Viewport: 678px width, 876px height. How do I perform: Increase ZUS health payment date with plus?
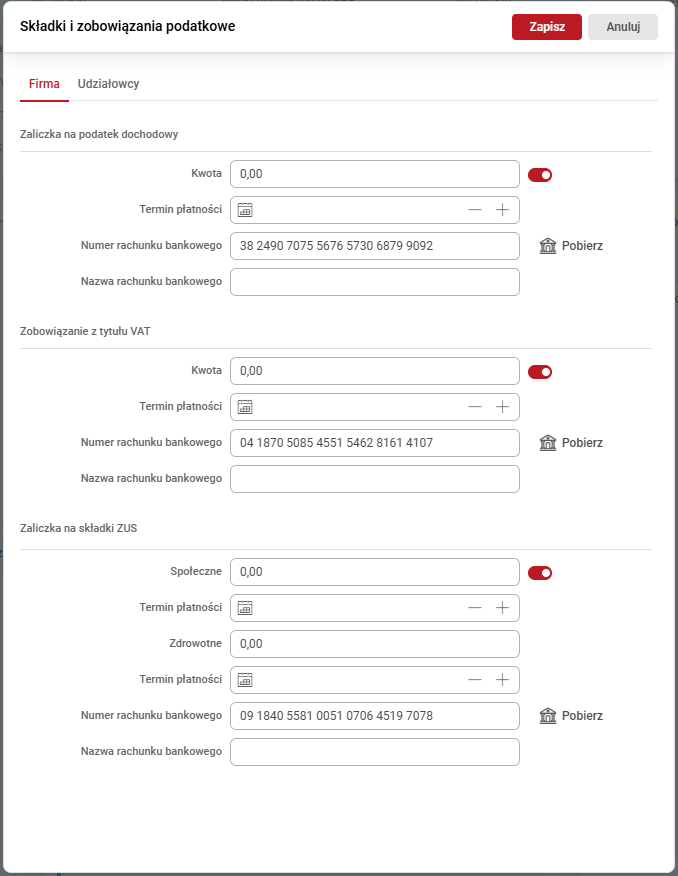pyautogui.click(x=502, y=680)
